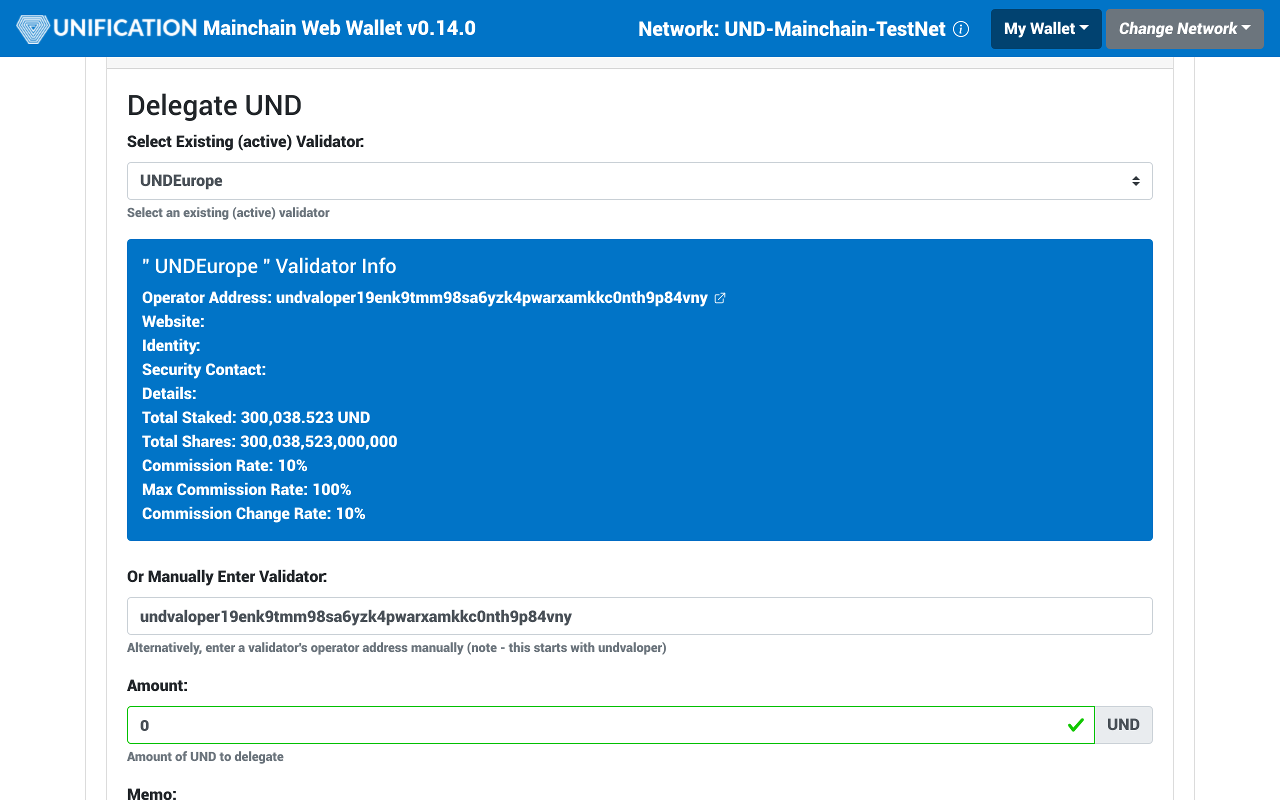Click the green checkmark in the Amount field
This screenshot has width=1280, height=800.
click(x=1076, y=724)
